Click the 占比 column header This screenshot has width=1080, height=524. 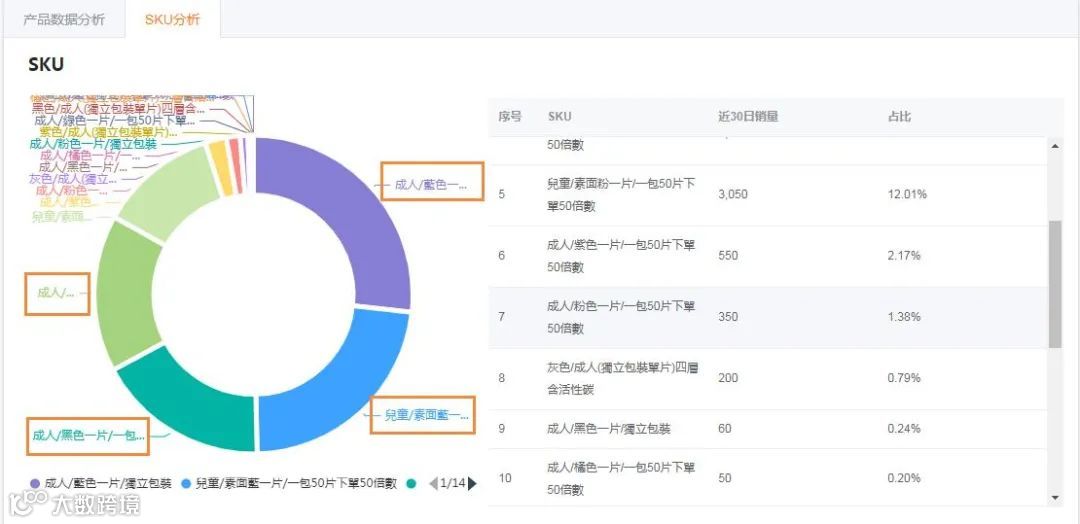coord(899,117)
